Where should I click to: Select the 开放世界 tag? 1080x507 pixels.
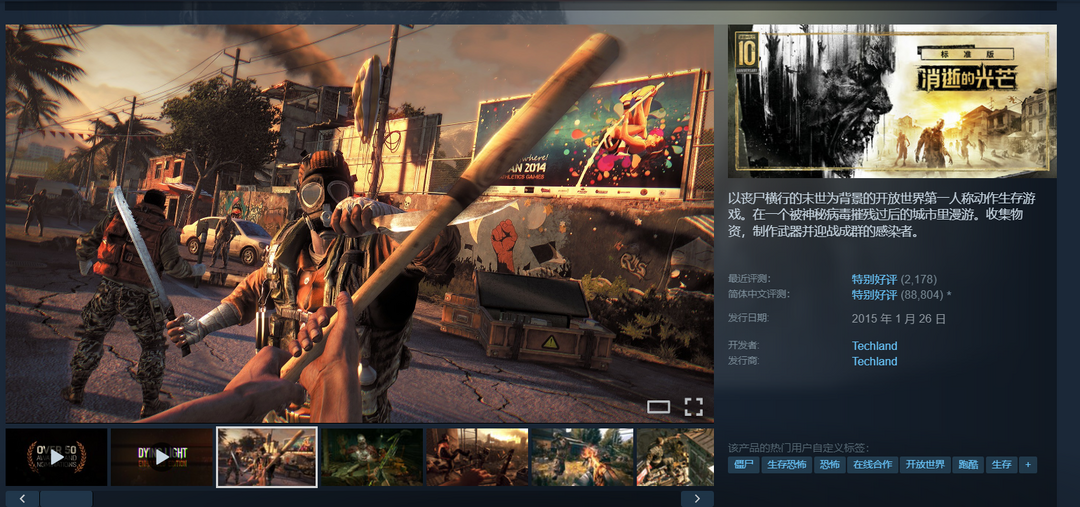click(x=925, y=465)
